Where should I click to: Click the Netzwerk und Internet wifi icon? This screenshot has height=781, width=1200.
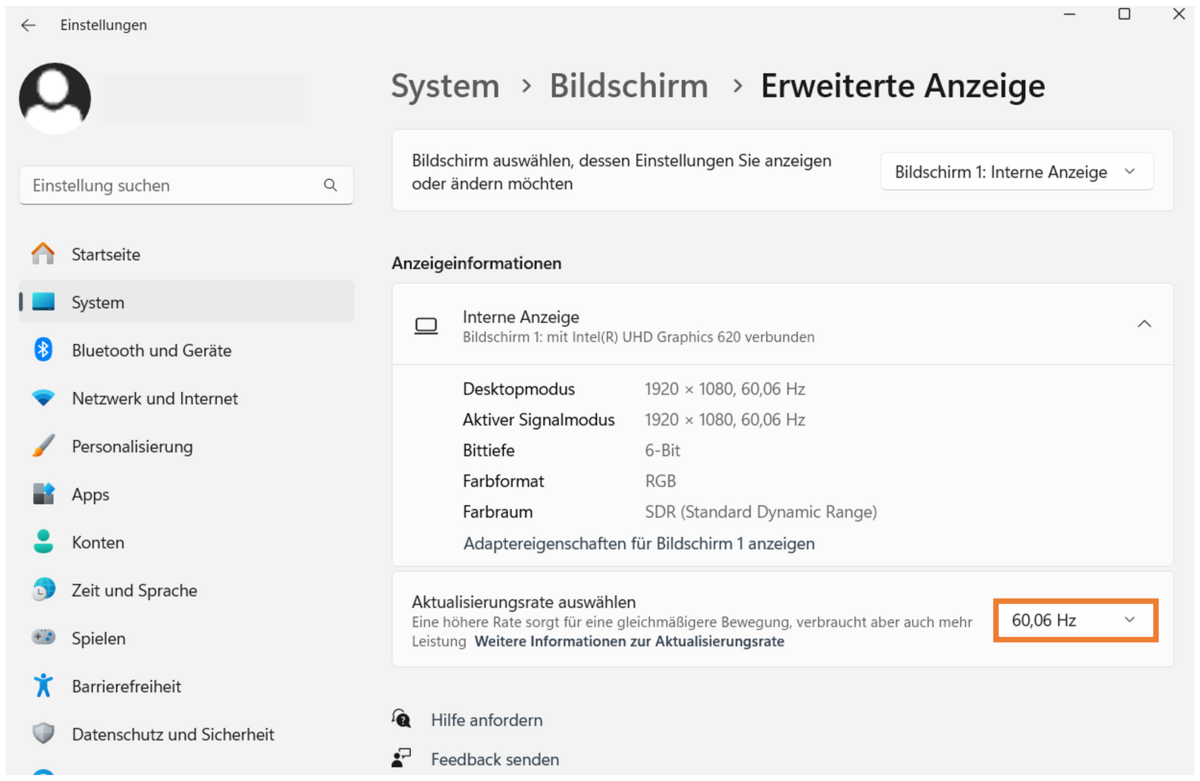click(x=43, y=398)
